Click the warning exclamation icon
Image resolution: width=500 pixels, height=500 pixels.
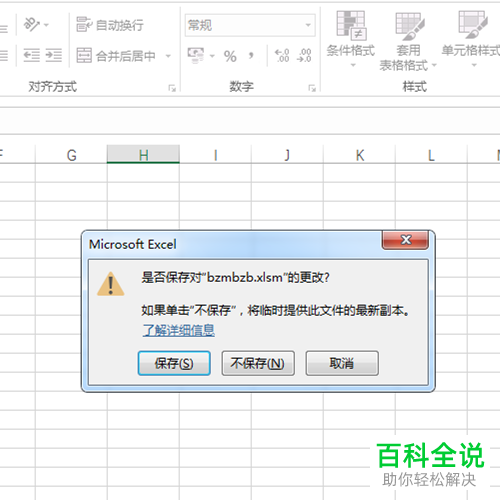(x=111, y=284)
